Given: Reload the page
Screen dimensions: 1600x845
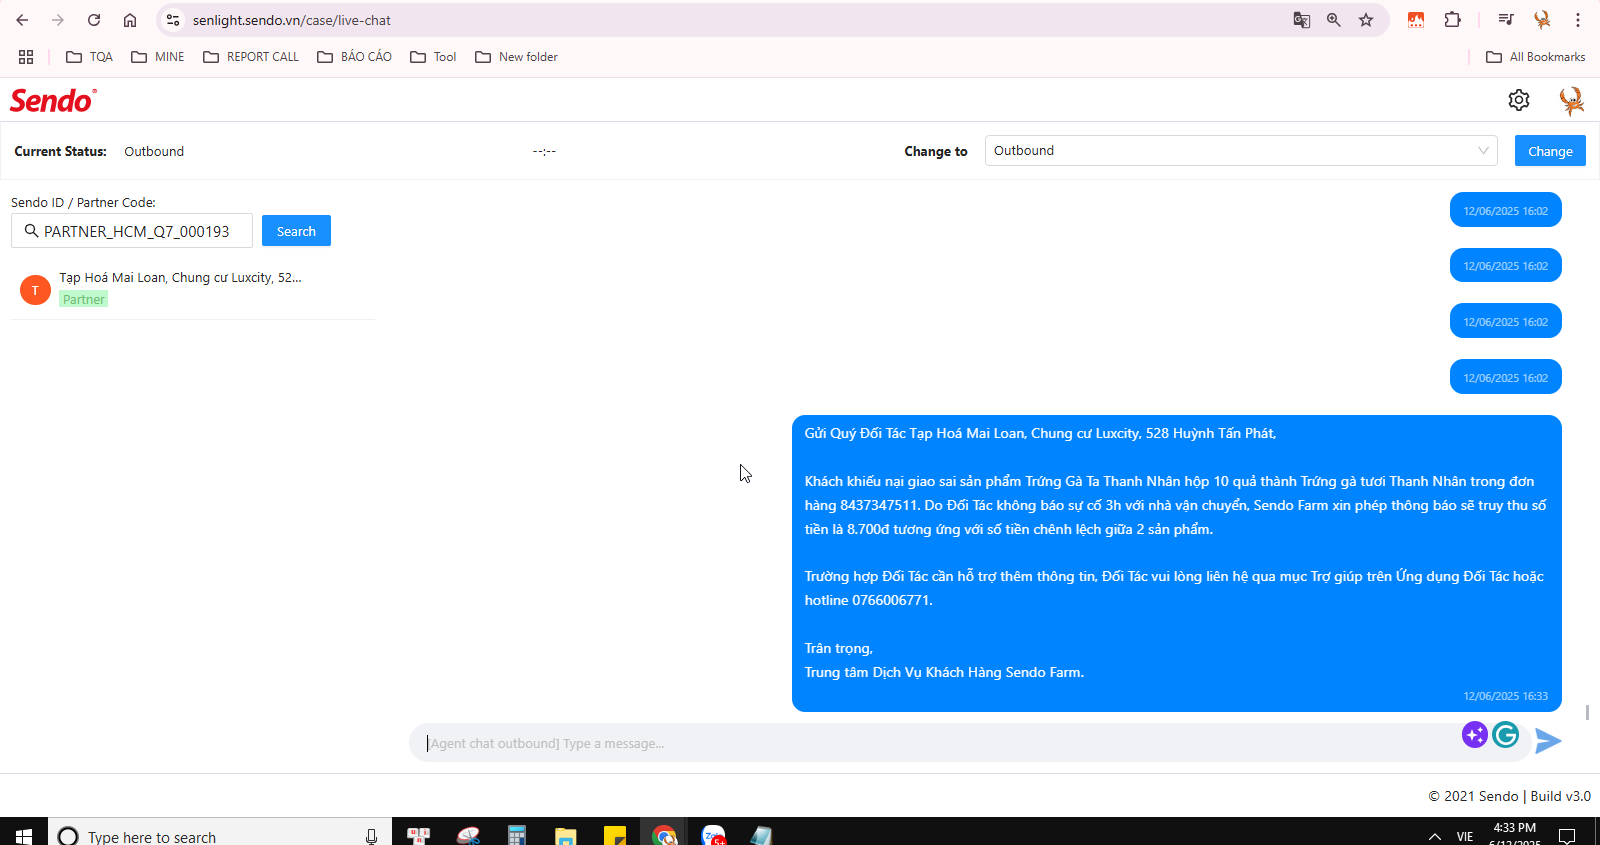Looking at the screenshot, I should pos(94,20).
